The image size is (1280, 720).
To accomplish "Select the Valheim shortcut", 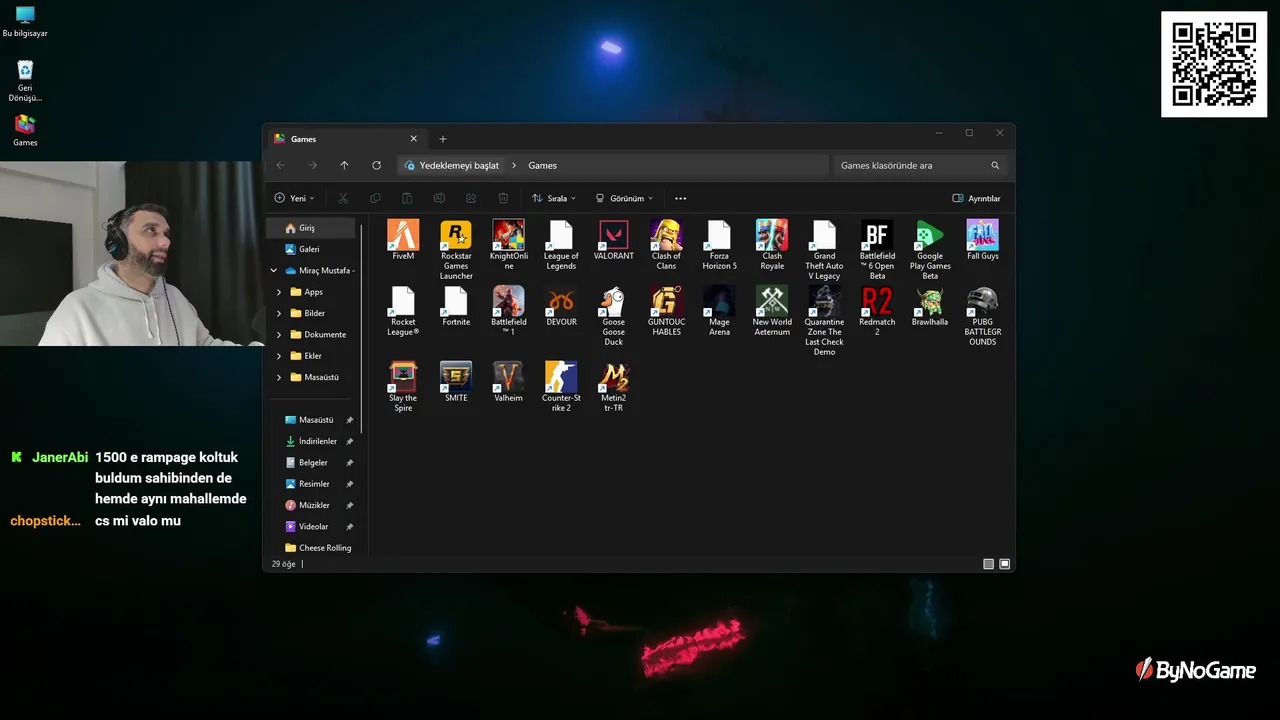I will (508, 382).
